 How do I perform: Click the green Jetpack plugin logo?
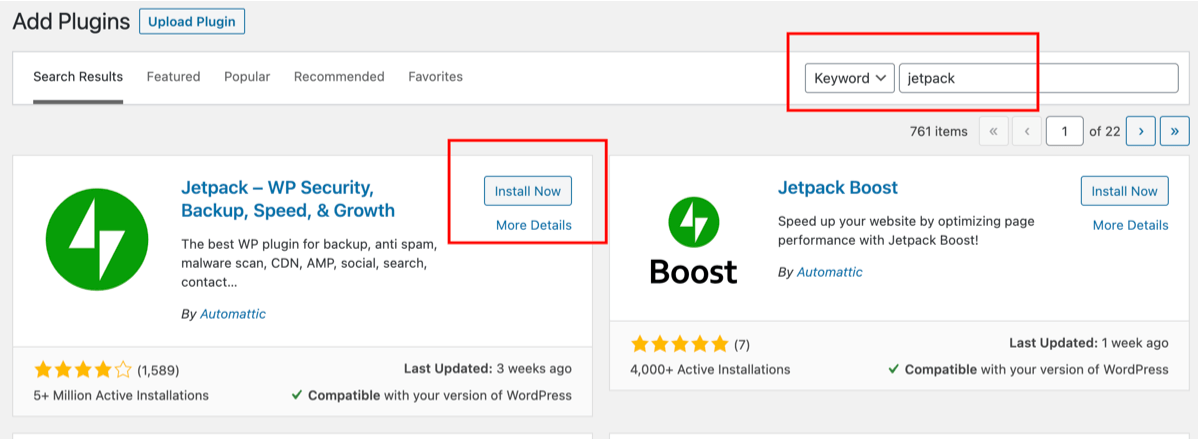[97, 239]
